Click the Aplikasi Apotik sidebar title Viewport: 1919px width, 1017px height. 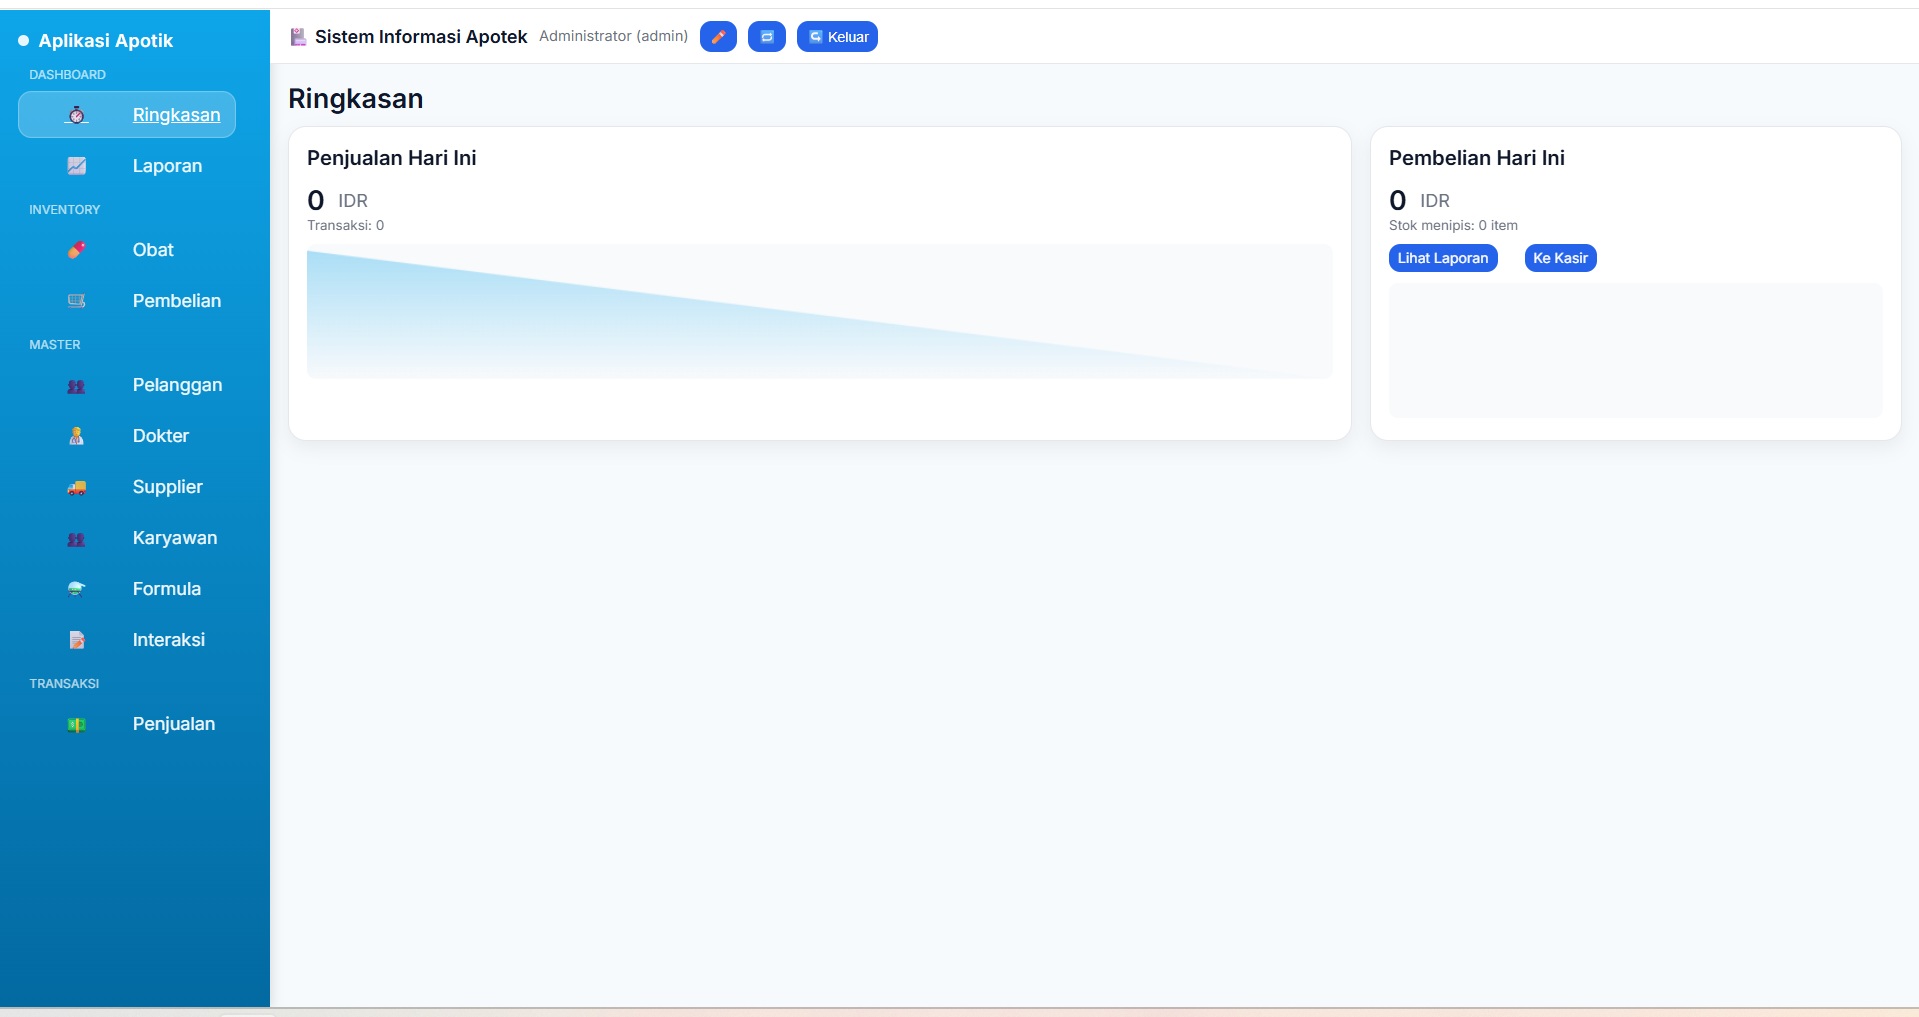pyautogui.click(x=106, y=41)
